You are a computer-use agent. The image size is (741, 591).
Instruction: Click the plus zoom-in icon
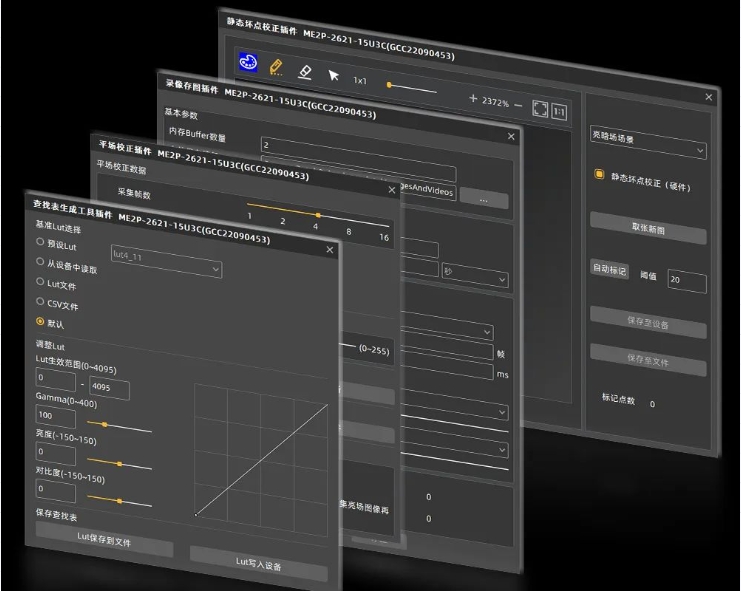[473, 98]
